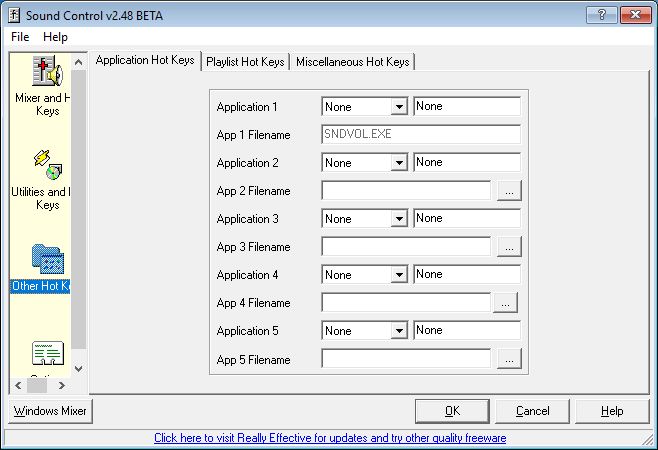The image size is (658, 450).
Task: Browse for App 3 file with ... button
Action: coord(509,247)
